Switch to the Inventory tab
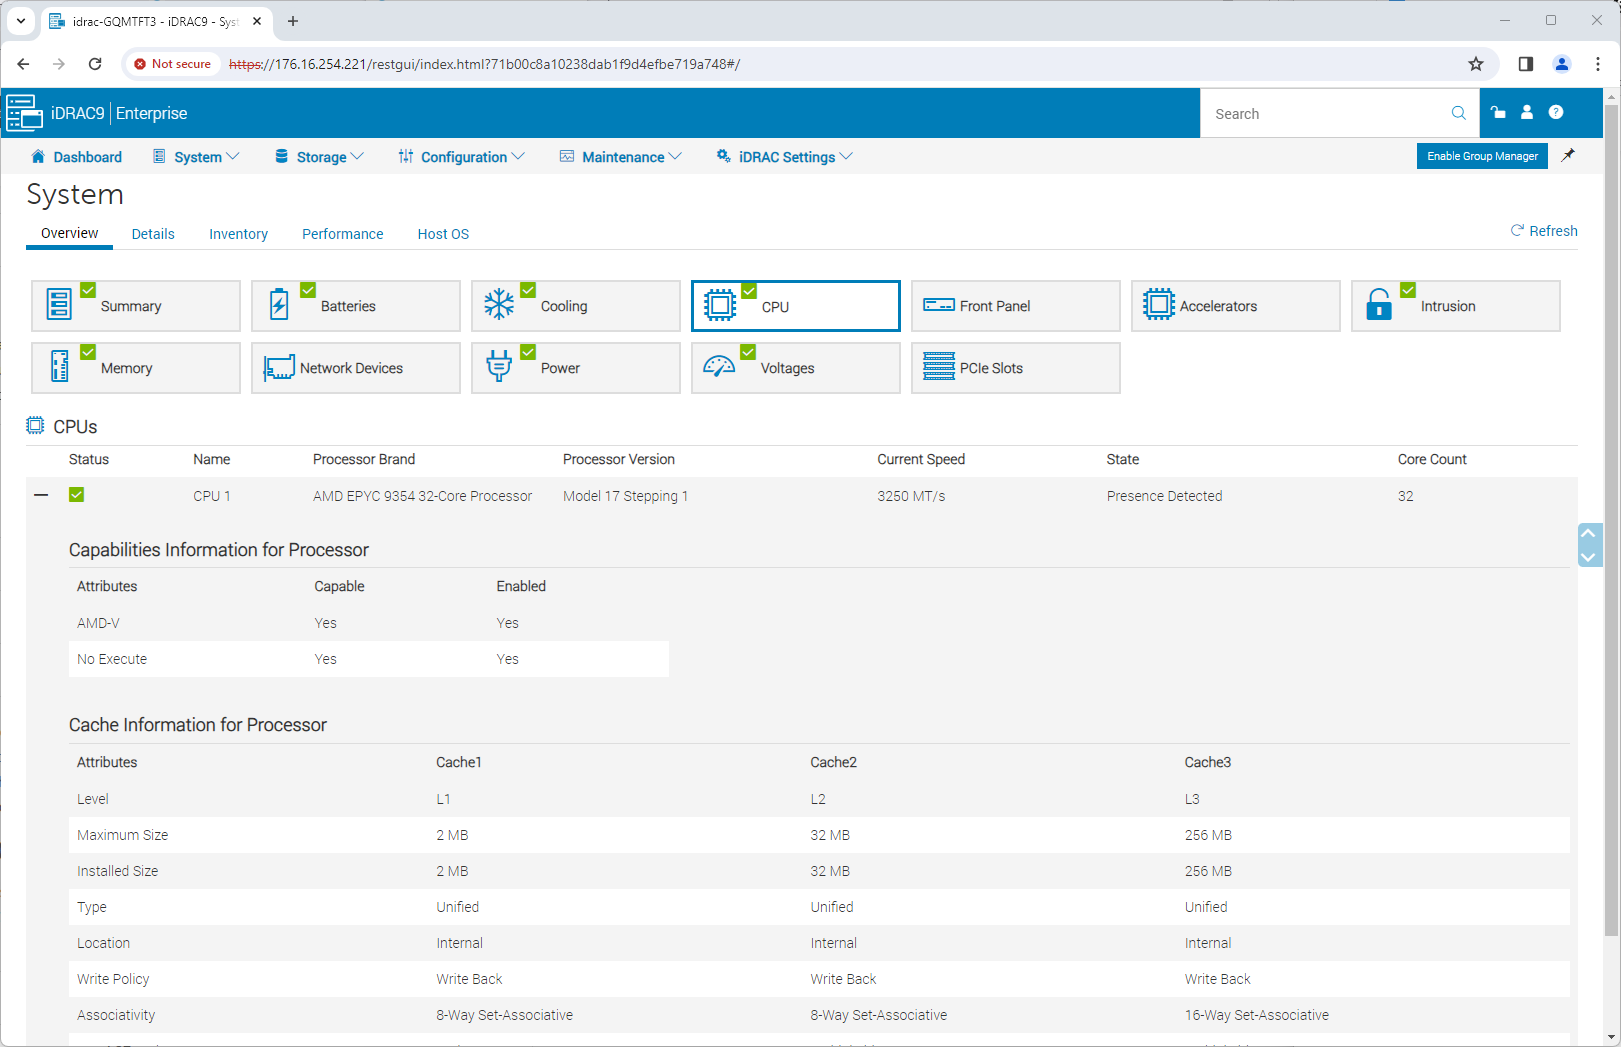The height and width of the screenshot is (1047, 1621). 238,234
